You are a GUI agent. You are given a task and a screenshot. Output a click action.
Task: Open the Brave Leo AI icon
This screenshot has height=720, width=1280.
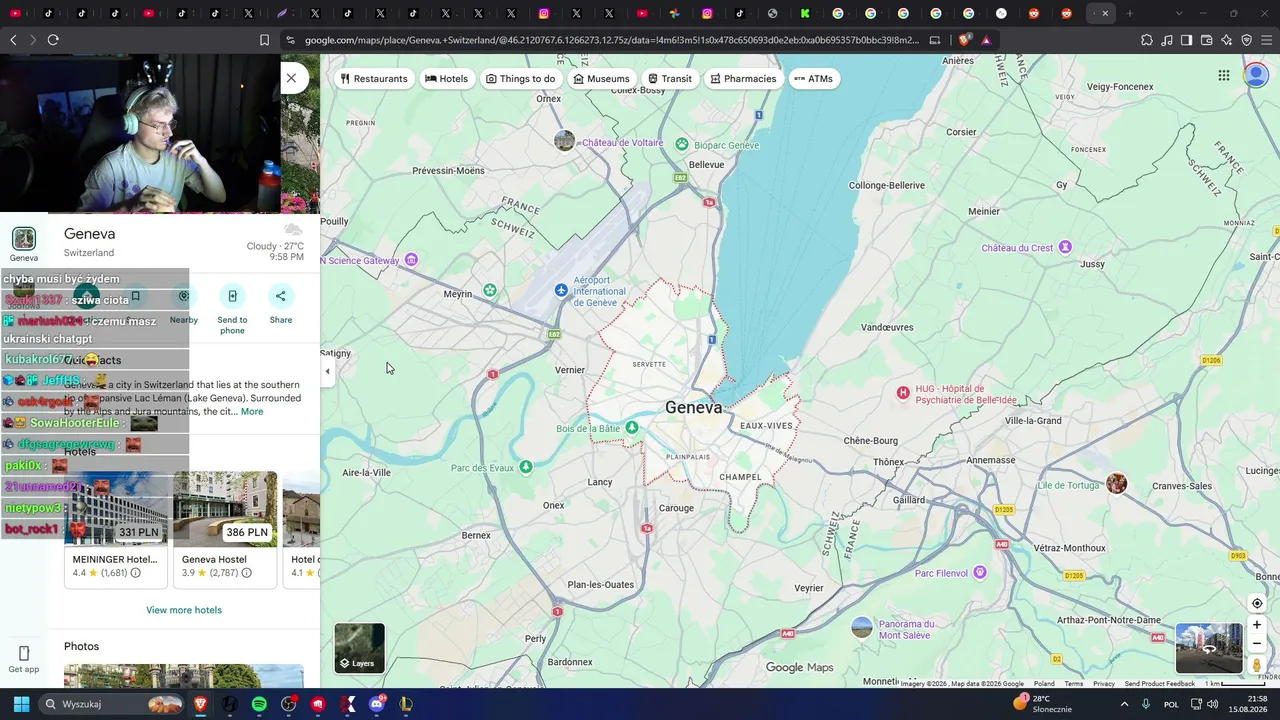coord(1227,40)
